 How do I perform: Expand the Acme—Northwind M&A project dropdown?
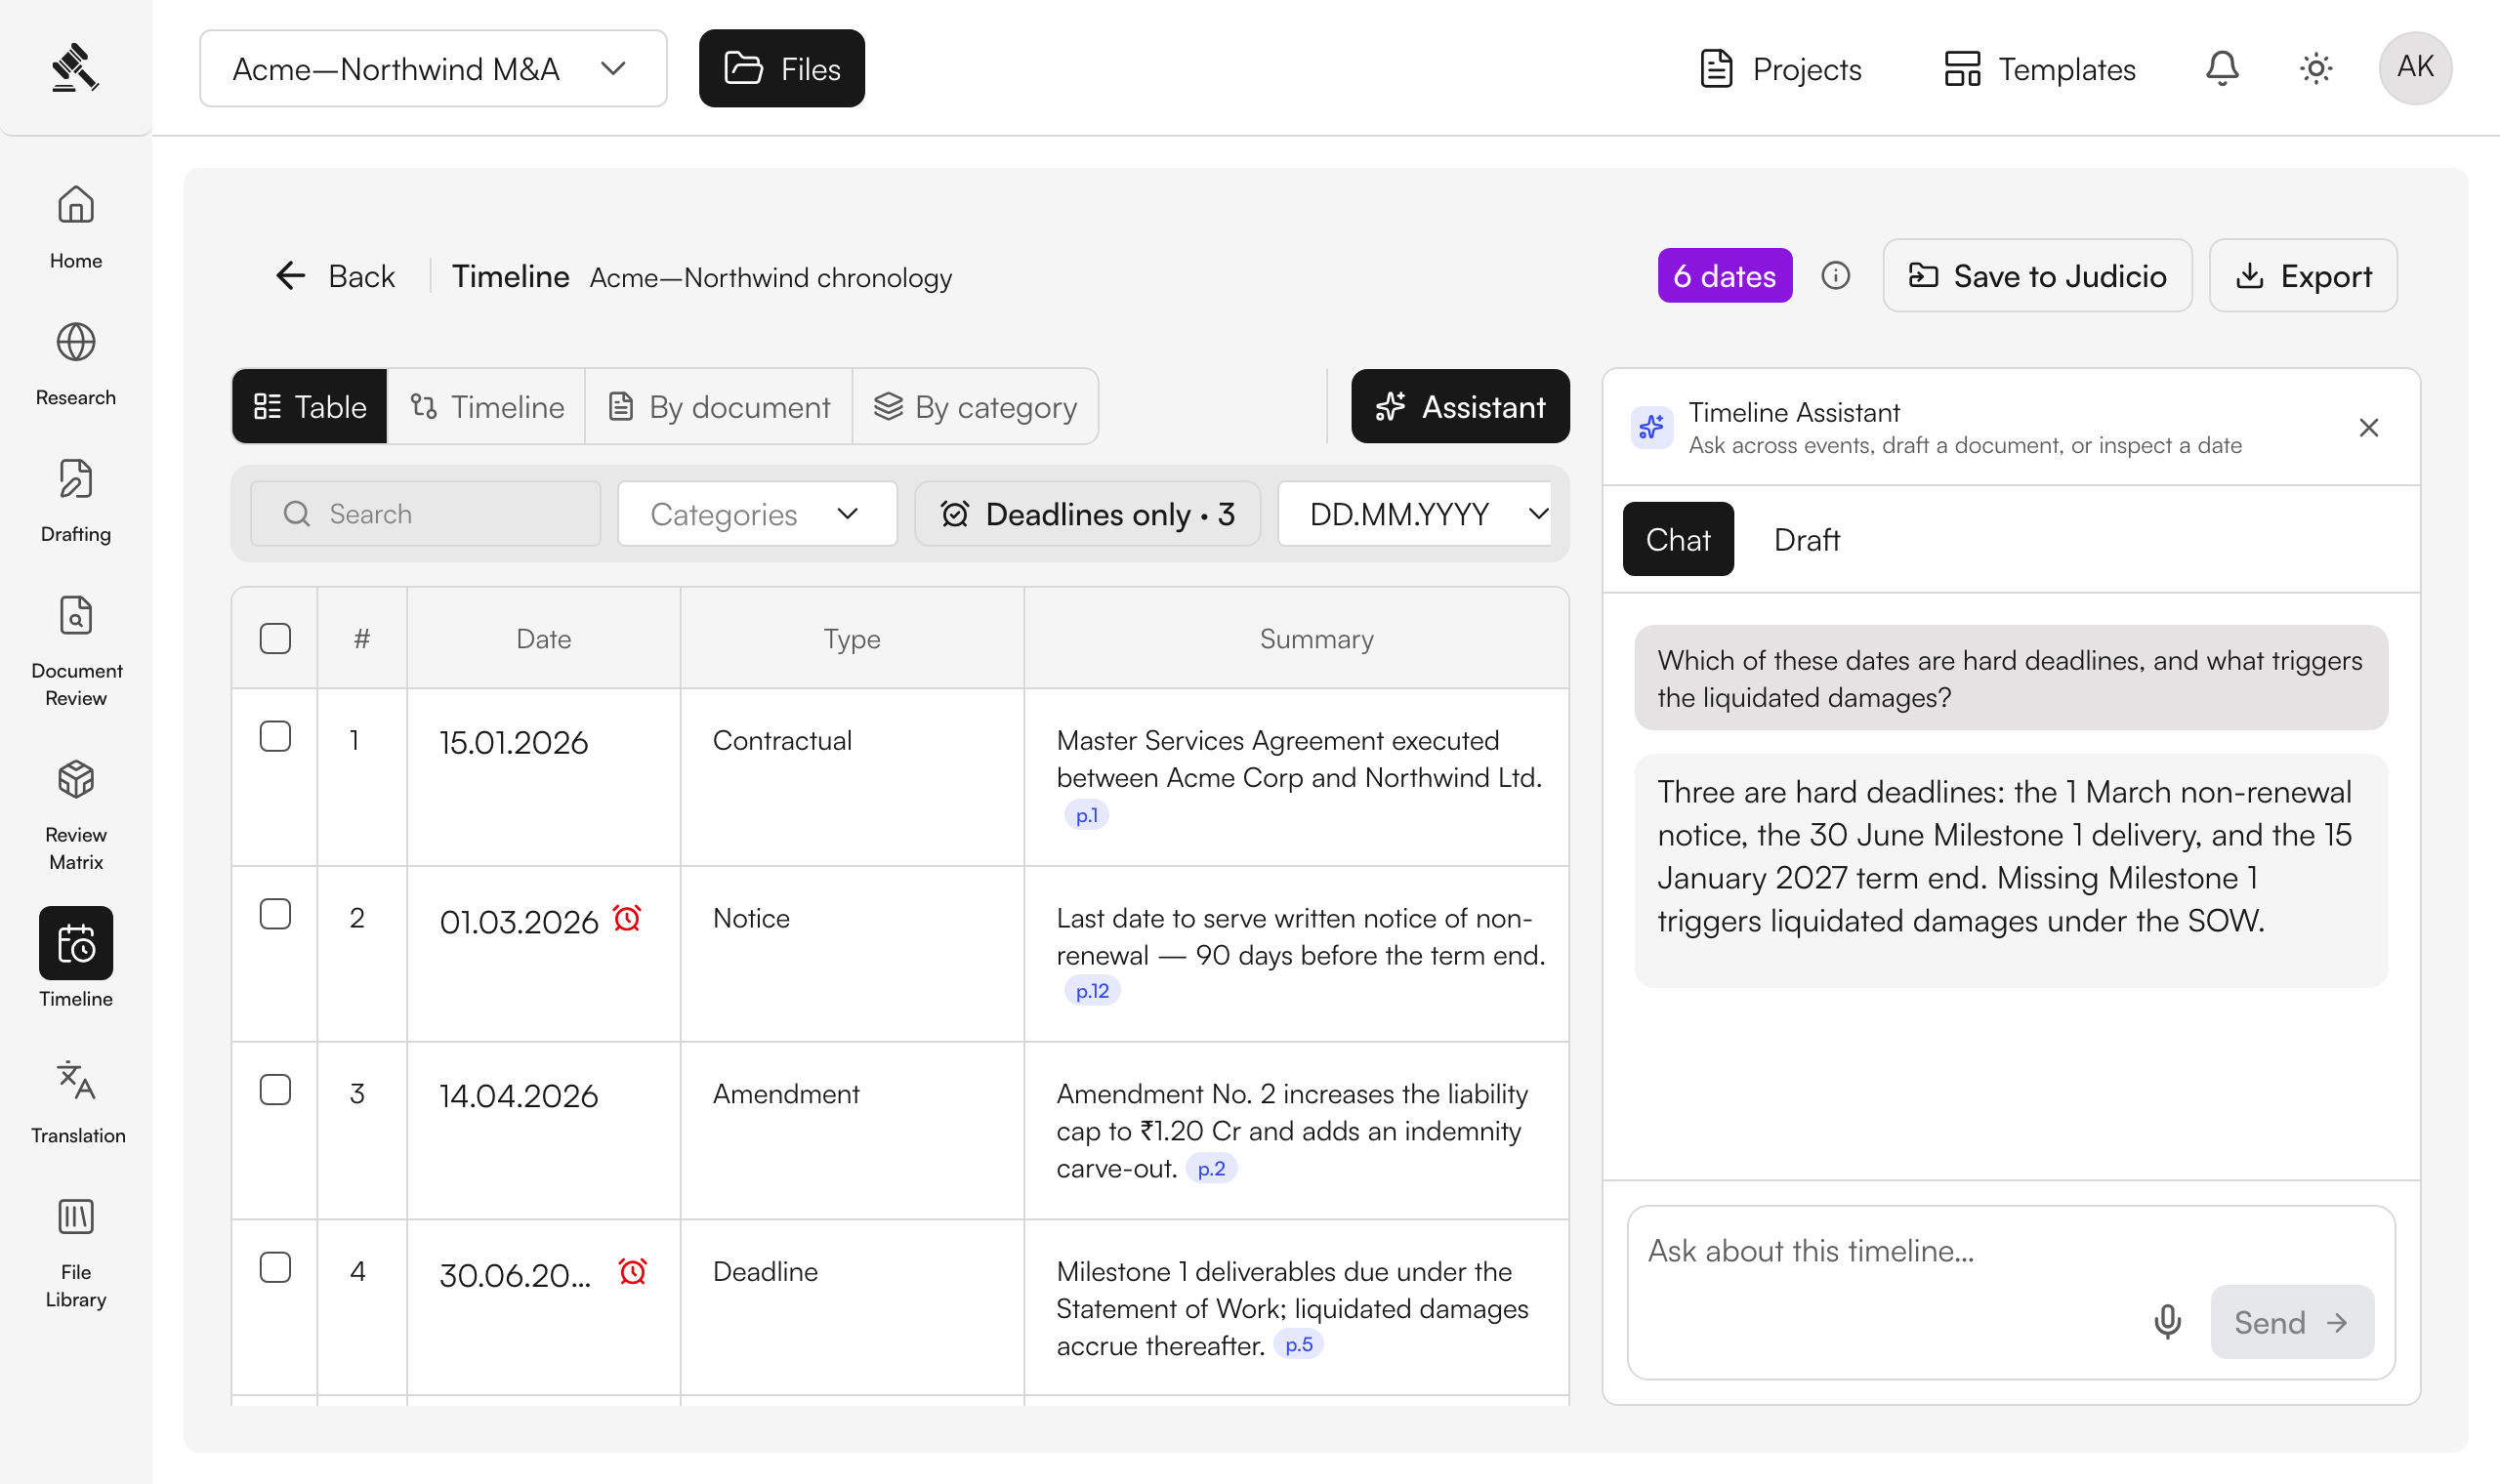pos(433,68)
